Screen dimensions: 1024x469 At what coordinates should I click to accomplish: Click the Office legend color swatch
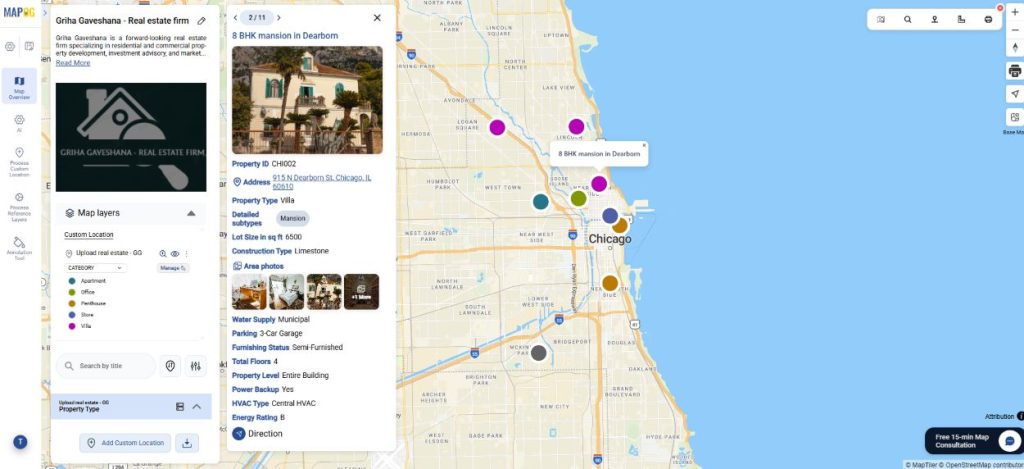(x=72, y=292)
